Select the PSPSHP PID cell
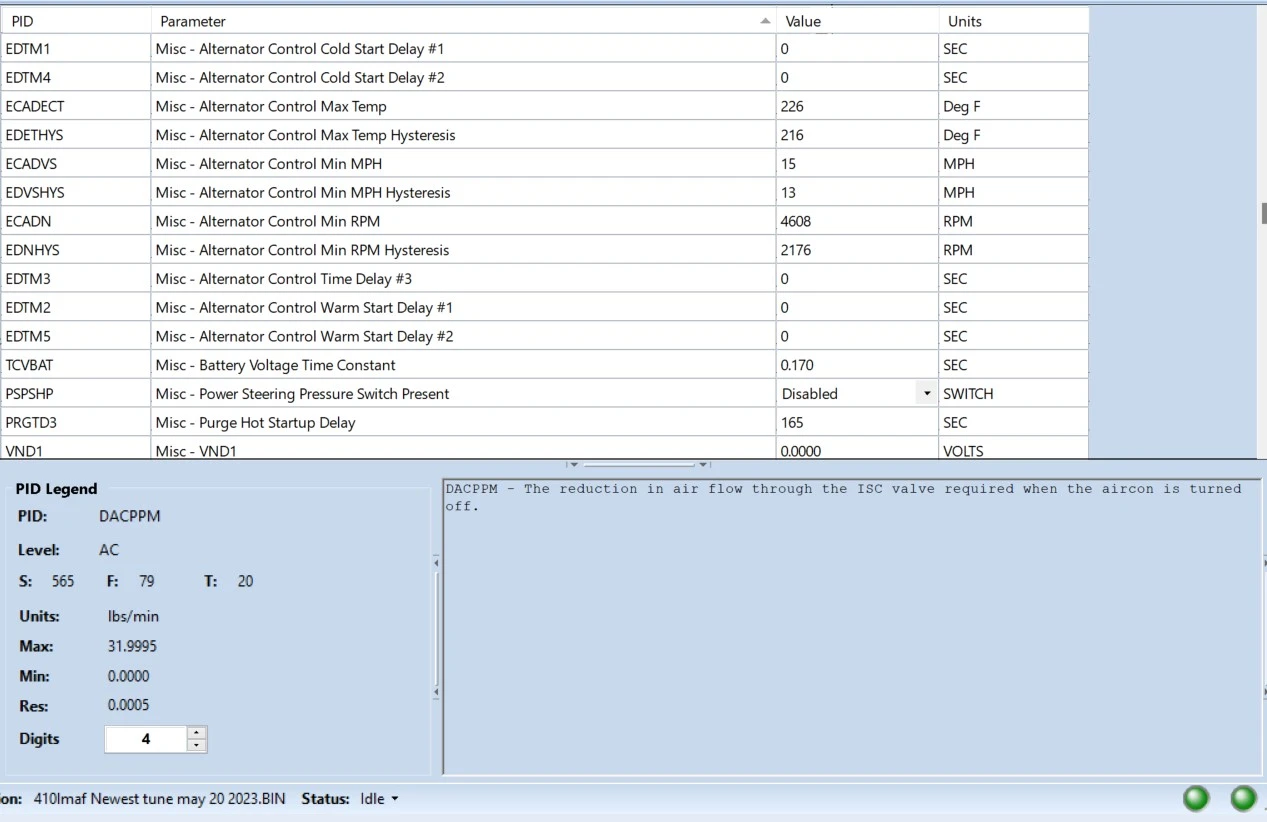 pyautogui.click(x=75, y=394)
